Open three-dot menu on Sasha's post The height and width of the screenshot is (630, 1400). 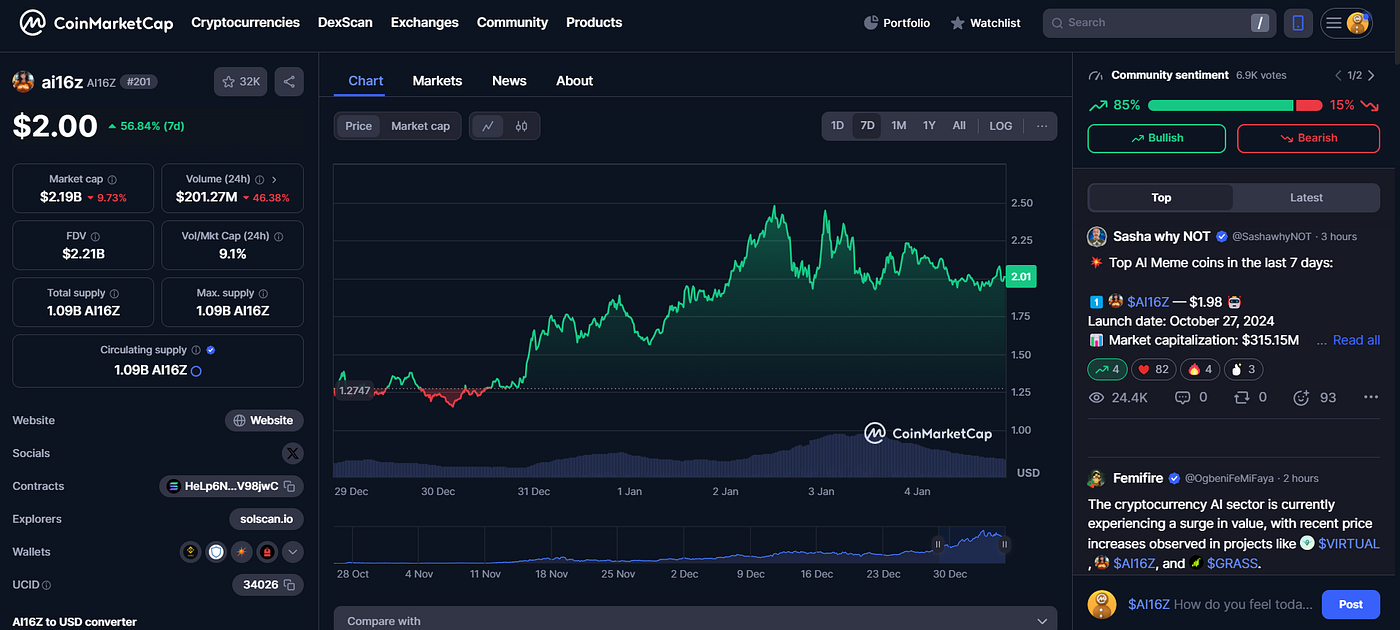(x=1371, y=397)
